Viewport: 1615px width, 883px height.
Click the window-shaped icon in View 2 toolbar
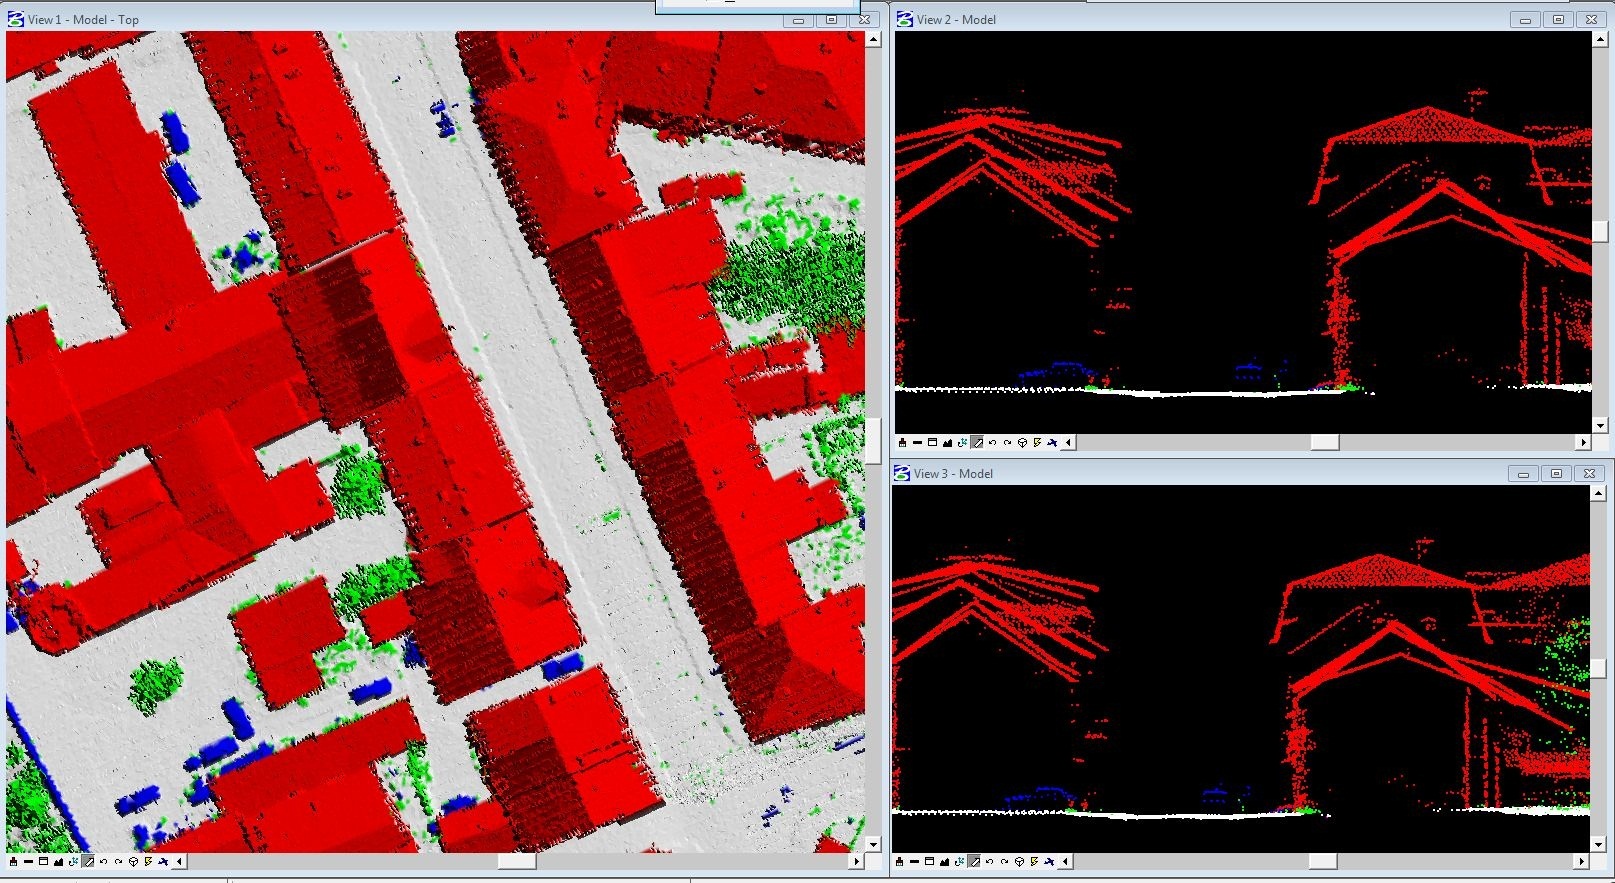[x=932, y=442]
